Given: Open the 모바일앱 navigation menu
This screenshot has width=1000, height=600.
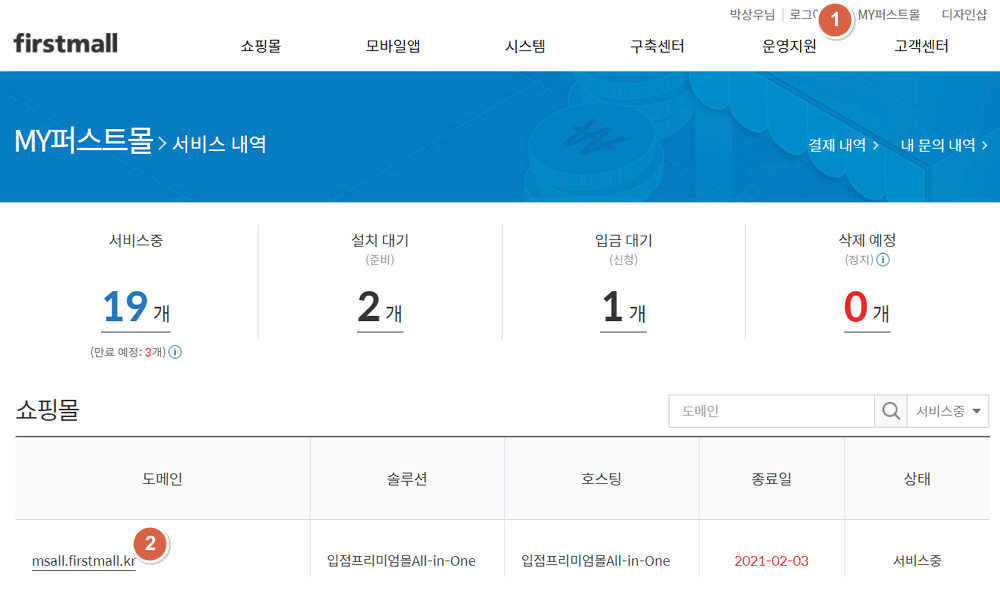Looking at the screenshot, I should pyautogui.click(x=393, y=46).
